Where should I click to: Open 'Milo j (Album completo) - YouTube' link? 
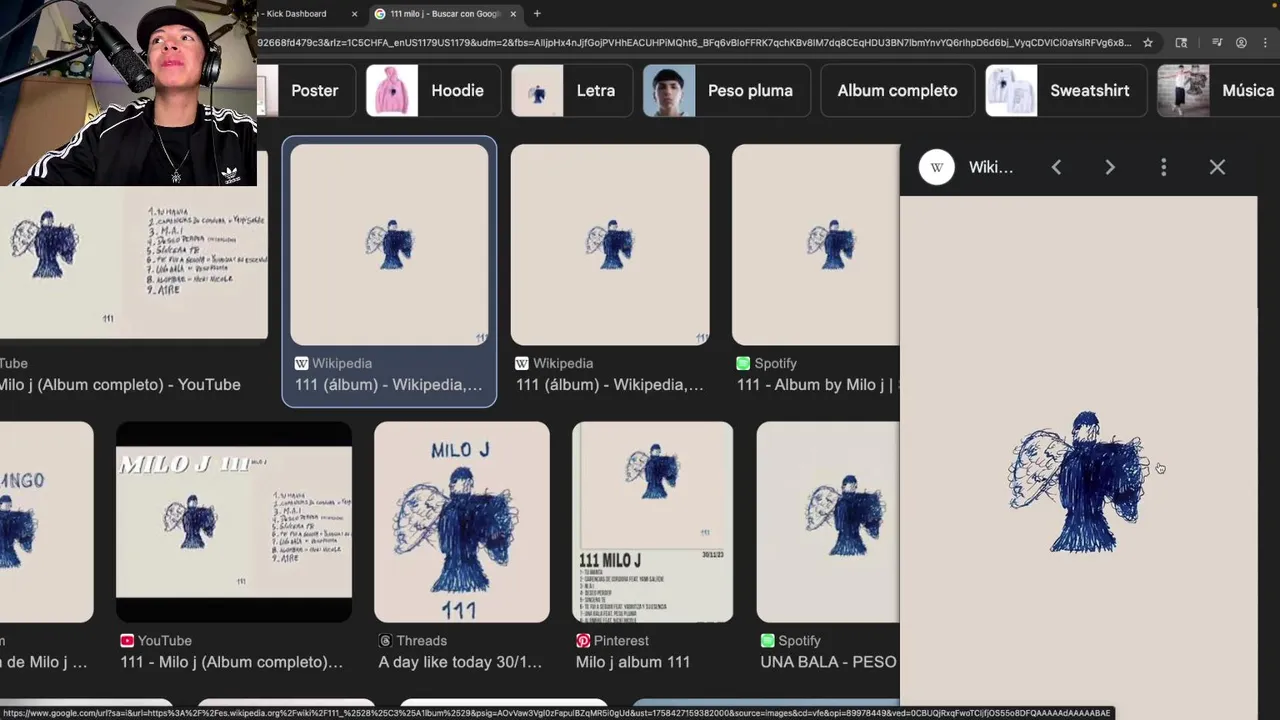[120, 385]
